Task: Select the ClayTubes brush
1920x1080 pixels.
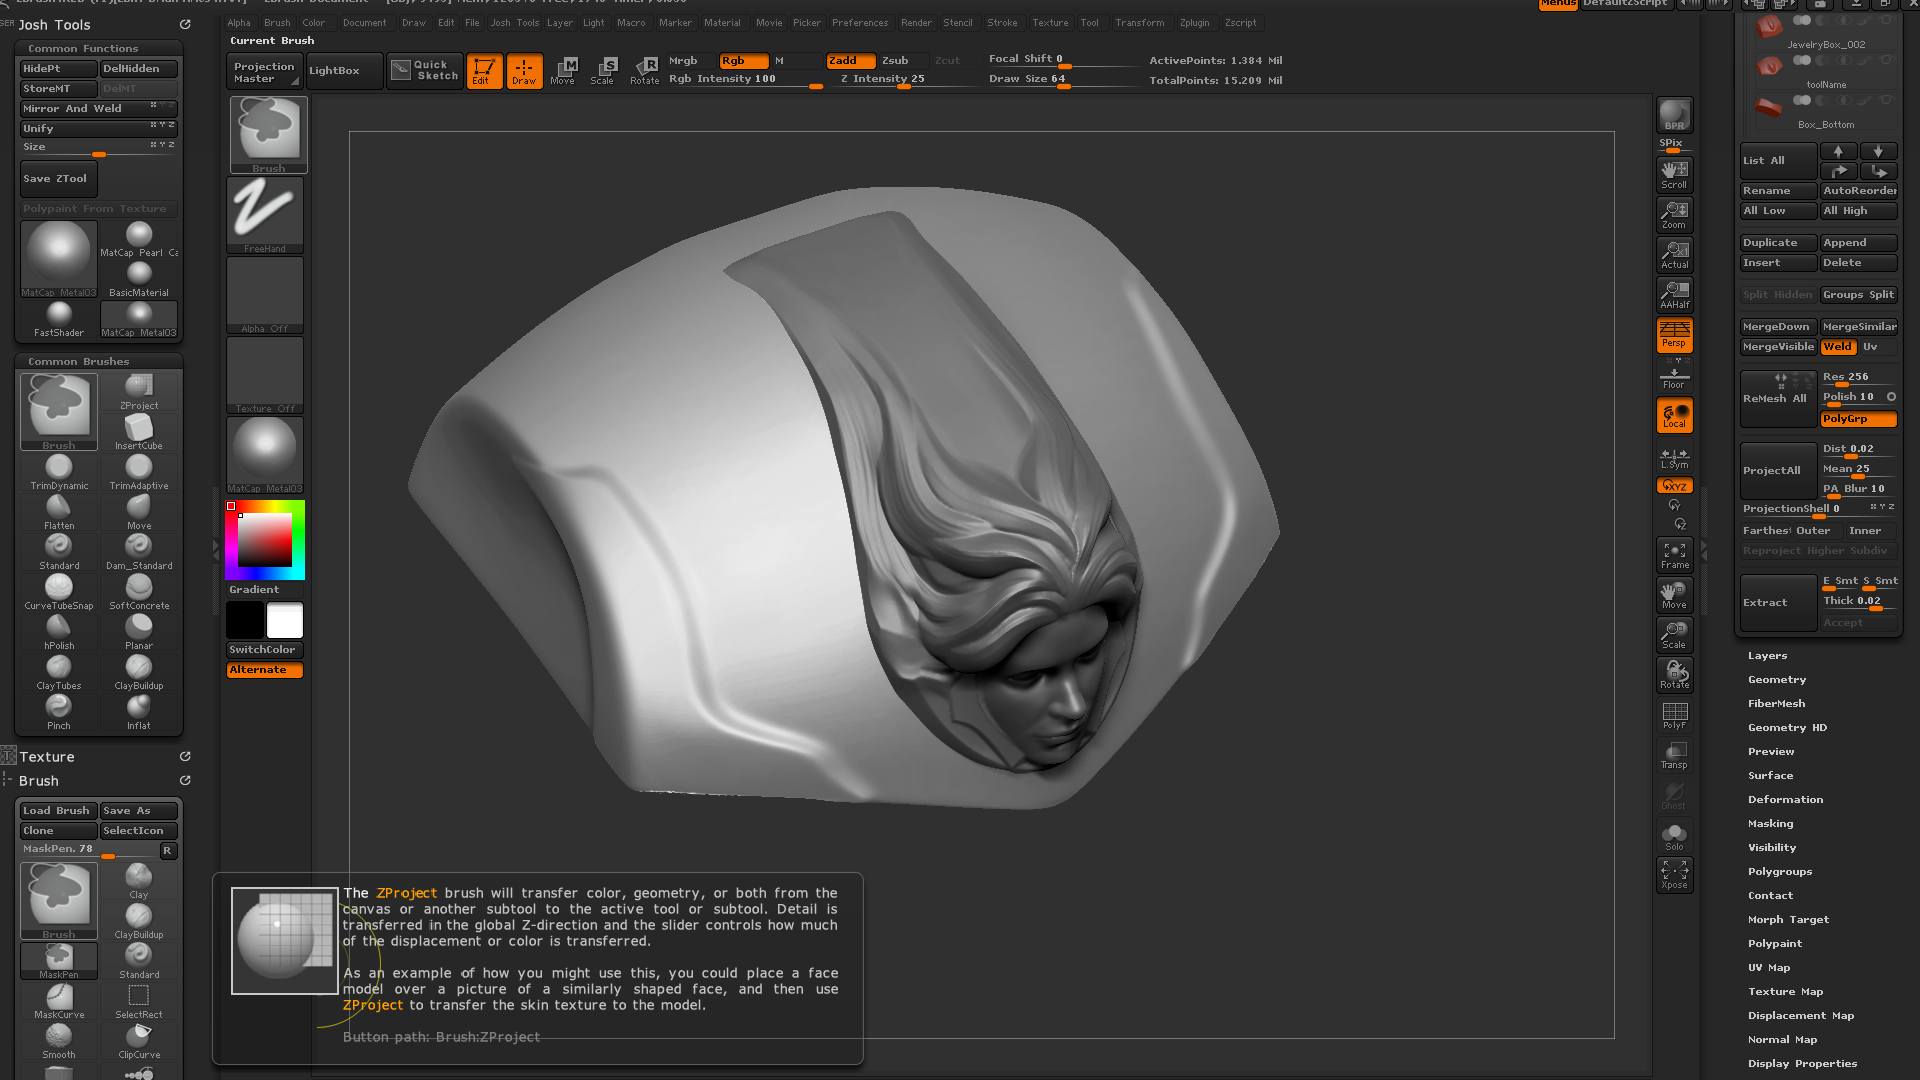Action: click(59, 672)
